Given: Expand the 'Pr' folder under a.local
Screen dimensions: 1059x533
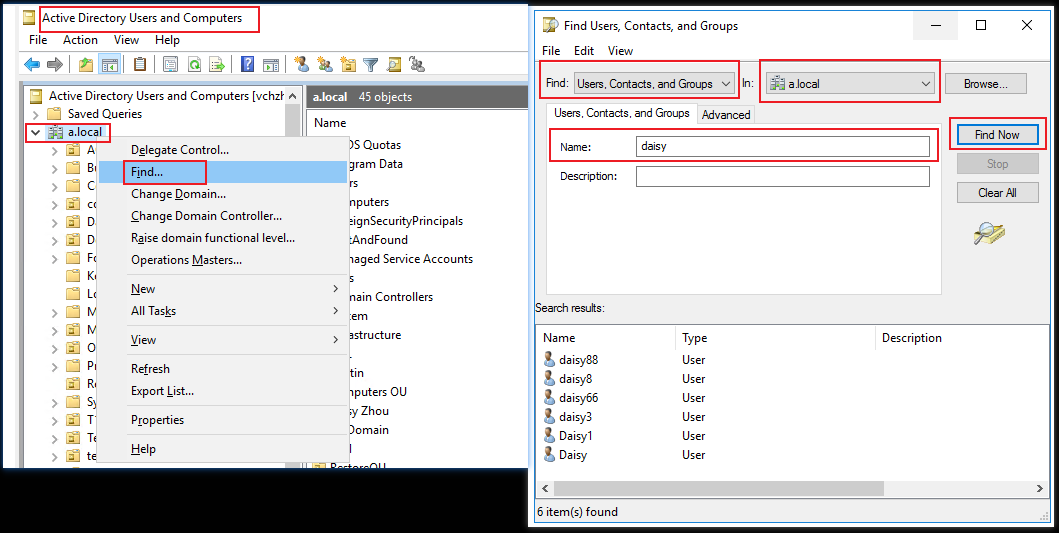Looking at the screenshot, I should click(55, 365).
